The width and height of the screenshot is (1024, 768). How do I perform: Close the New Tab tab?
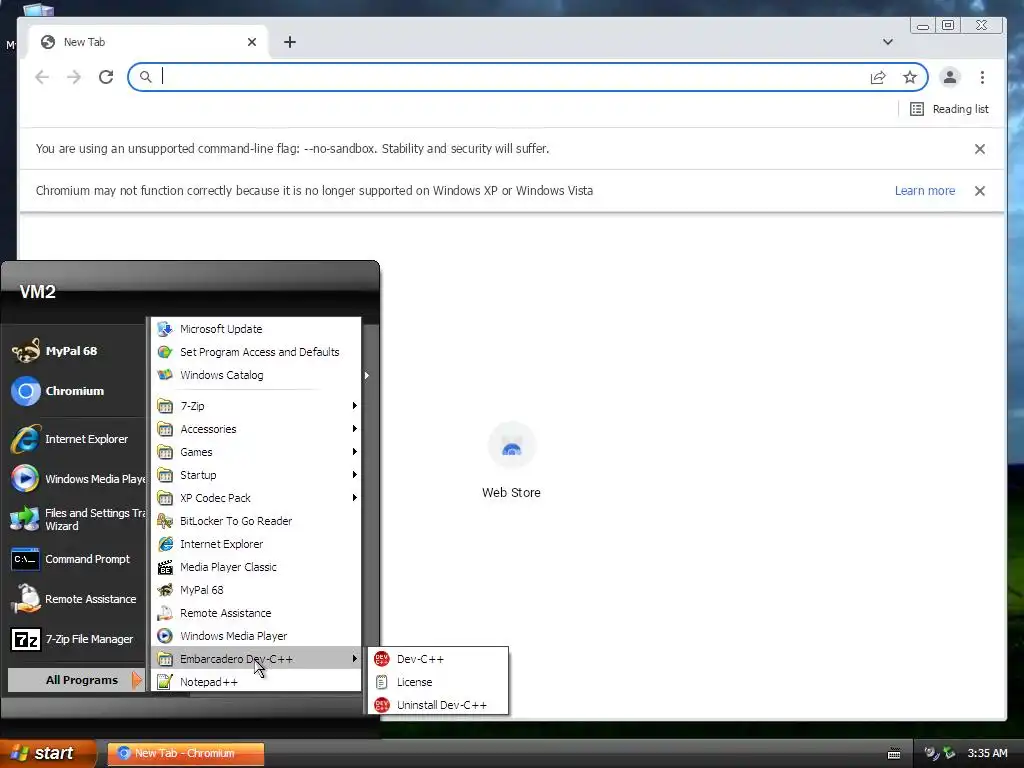(252, 42)
